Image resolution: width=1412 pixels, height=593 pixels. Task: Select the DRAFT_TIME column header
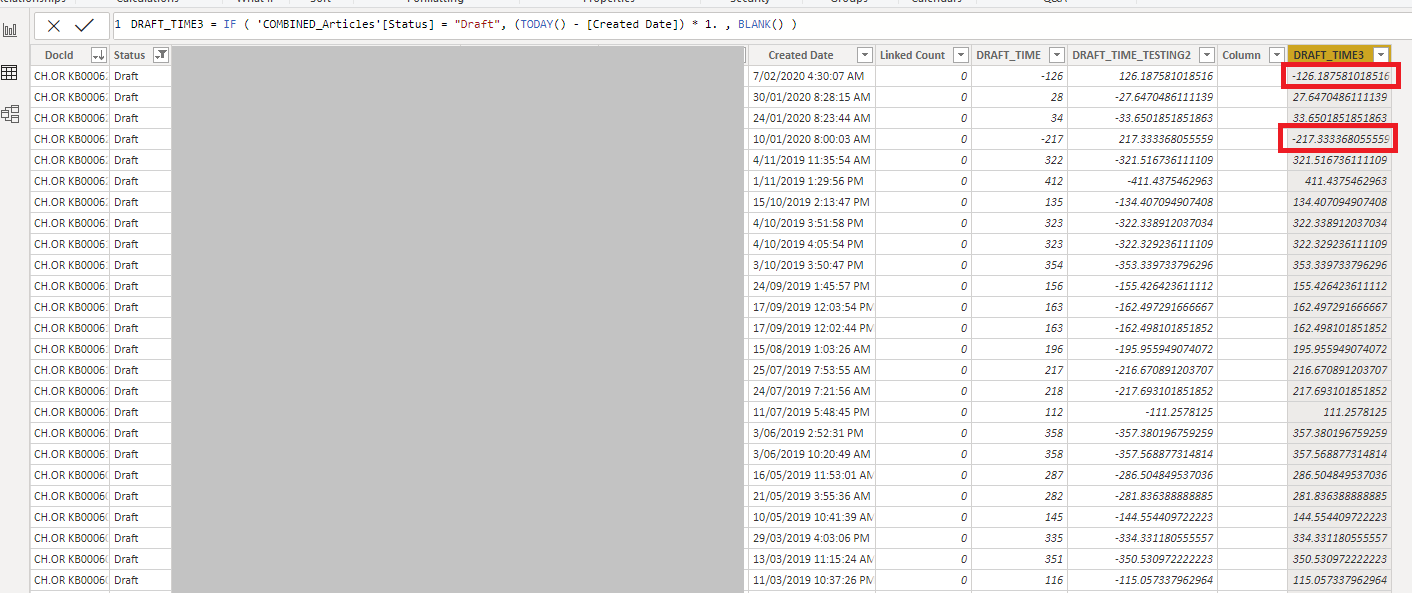tap(1008, 55)
